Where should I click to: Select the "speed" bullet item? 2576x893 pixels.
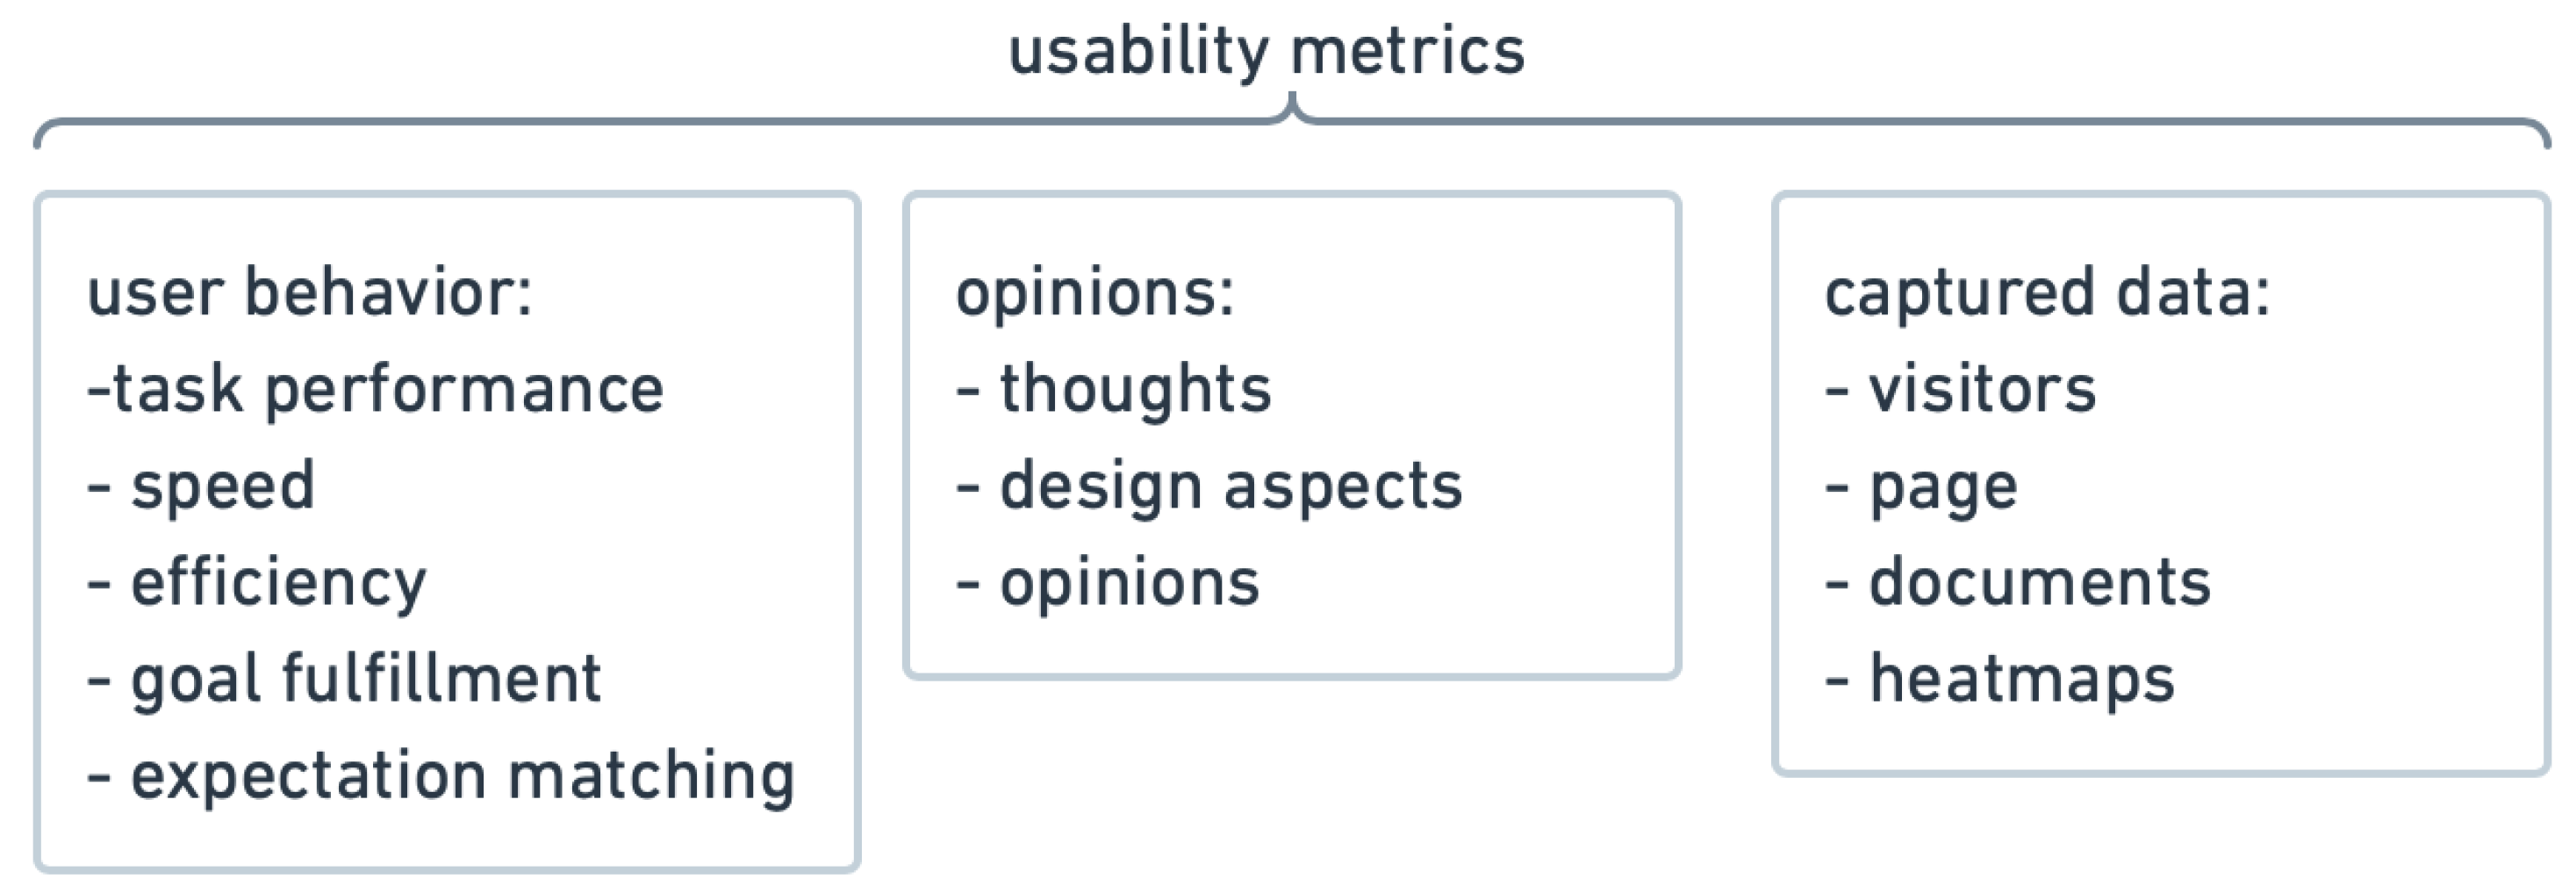[x=222, y=487]
